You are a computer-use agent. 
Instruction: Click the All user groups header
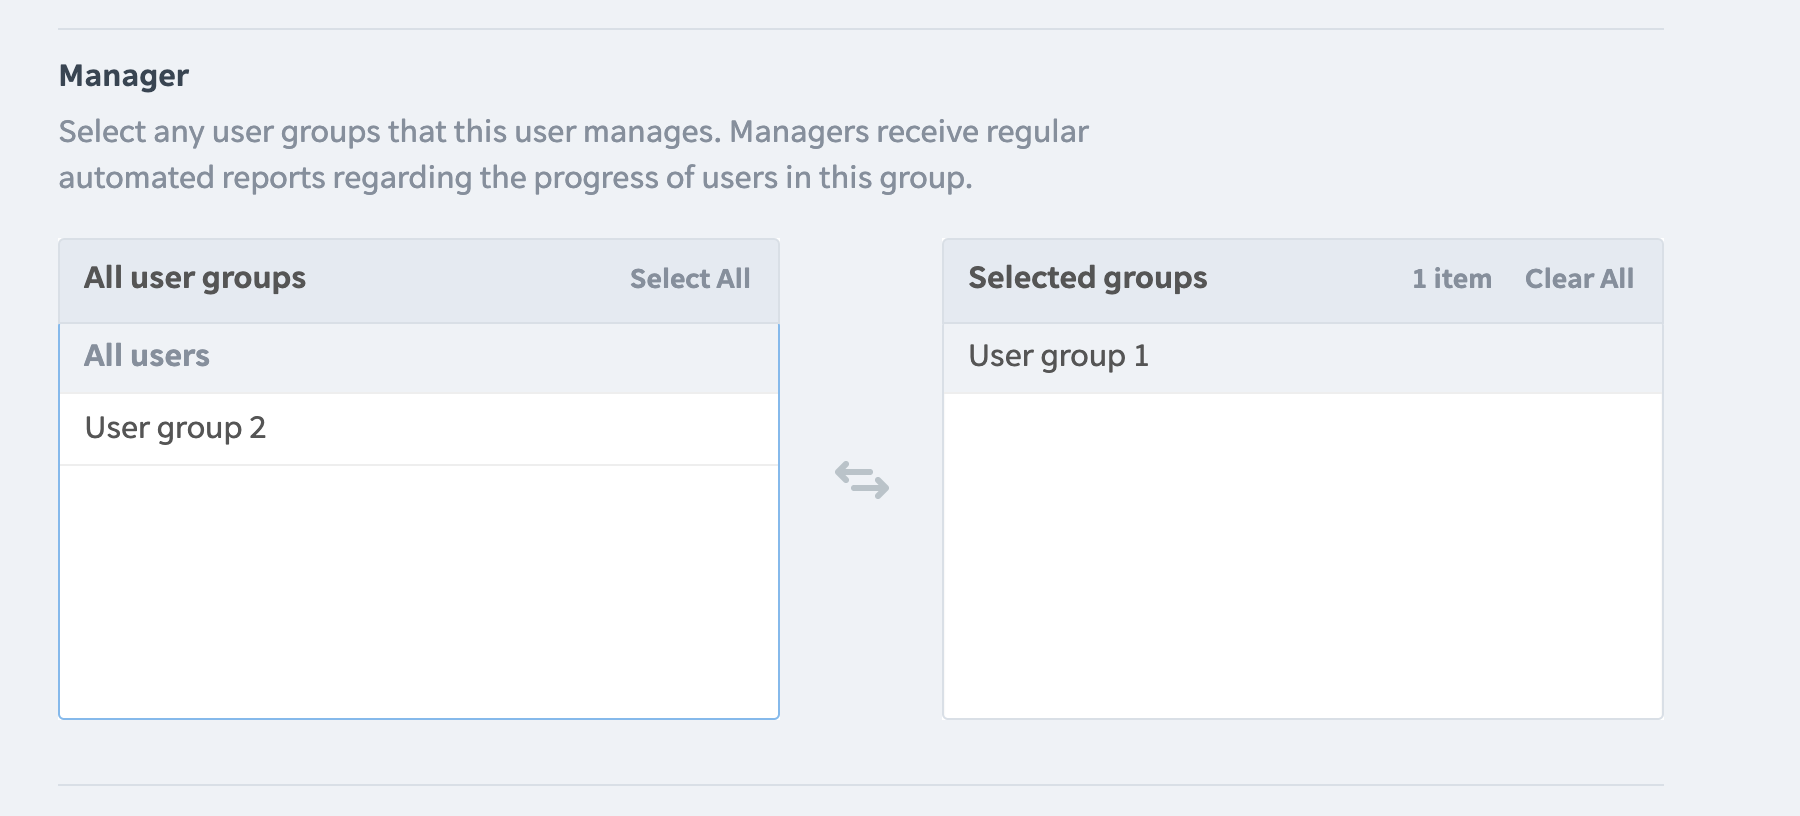point(195,278)
